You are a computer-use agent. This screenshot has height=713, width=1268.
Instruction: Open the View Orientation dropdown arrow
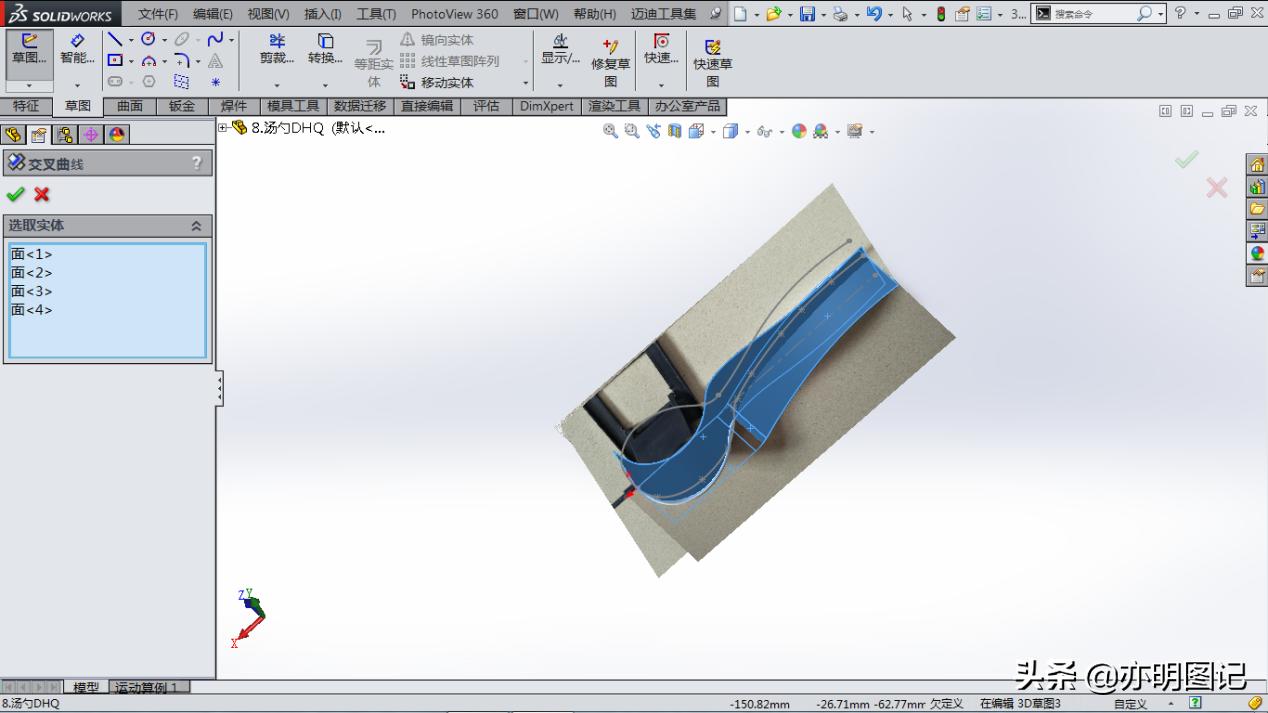pyautogui.click(x=712, y=131)
